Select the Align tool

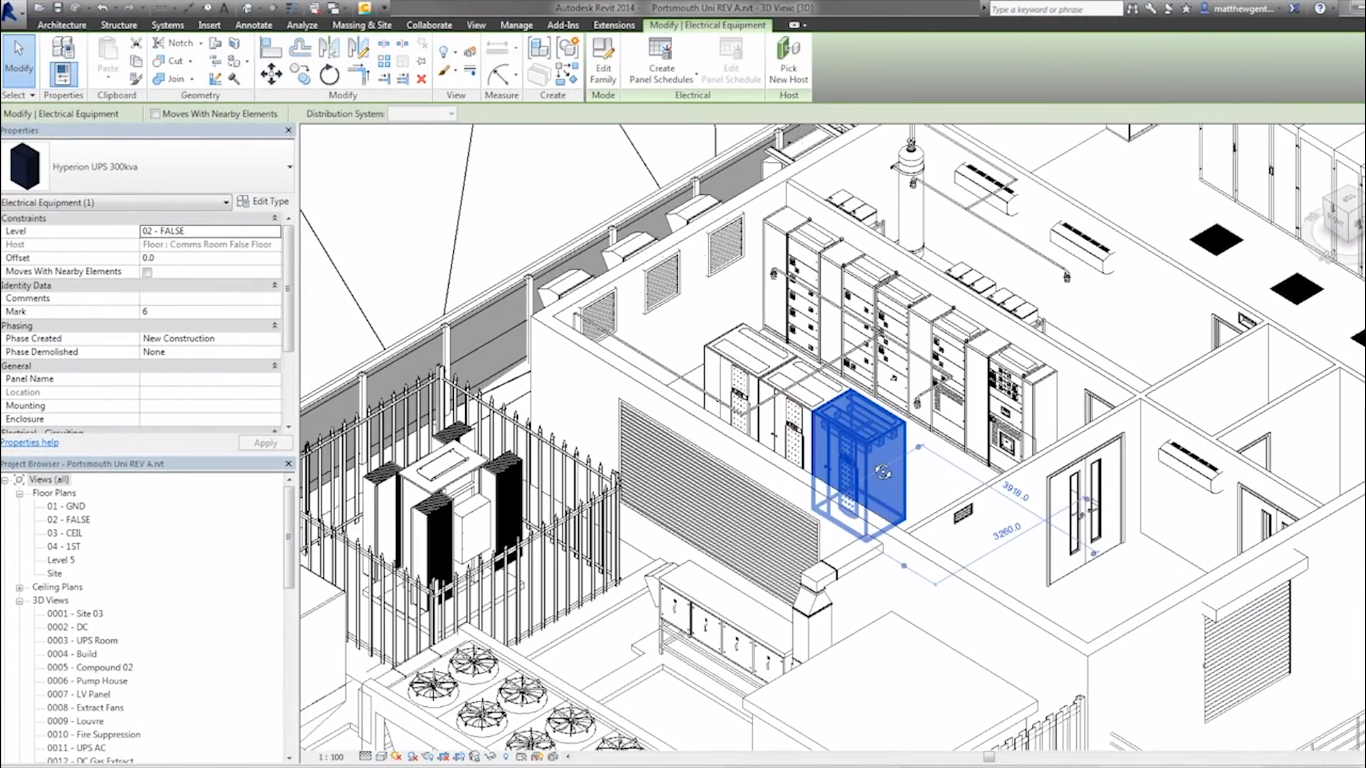click(271, 47)
